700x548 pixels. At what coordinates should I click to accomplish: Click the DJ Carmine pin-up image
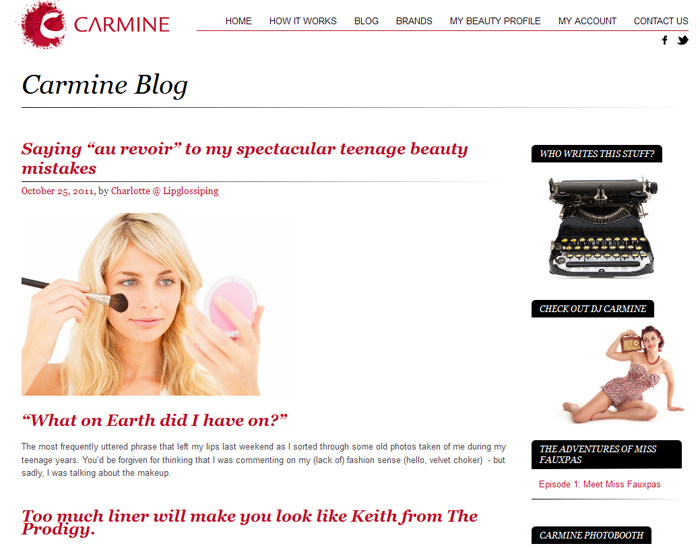click(622, 374)
